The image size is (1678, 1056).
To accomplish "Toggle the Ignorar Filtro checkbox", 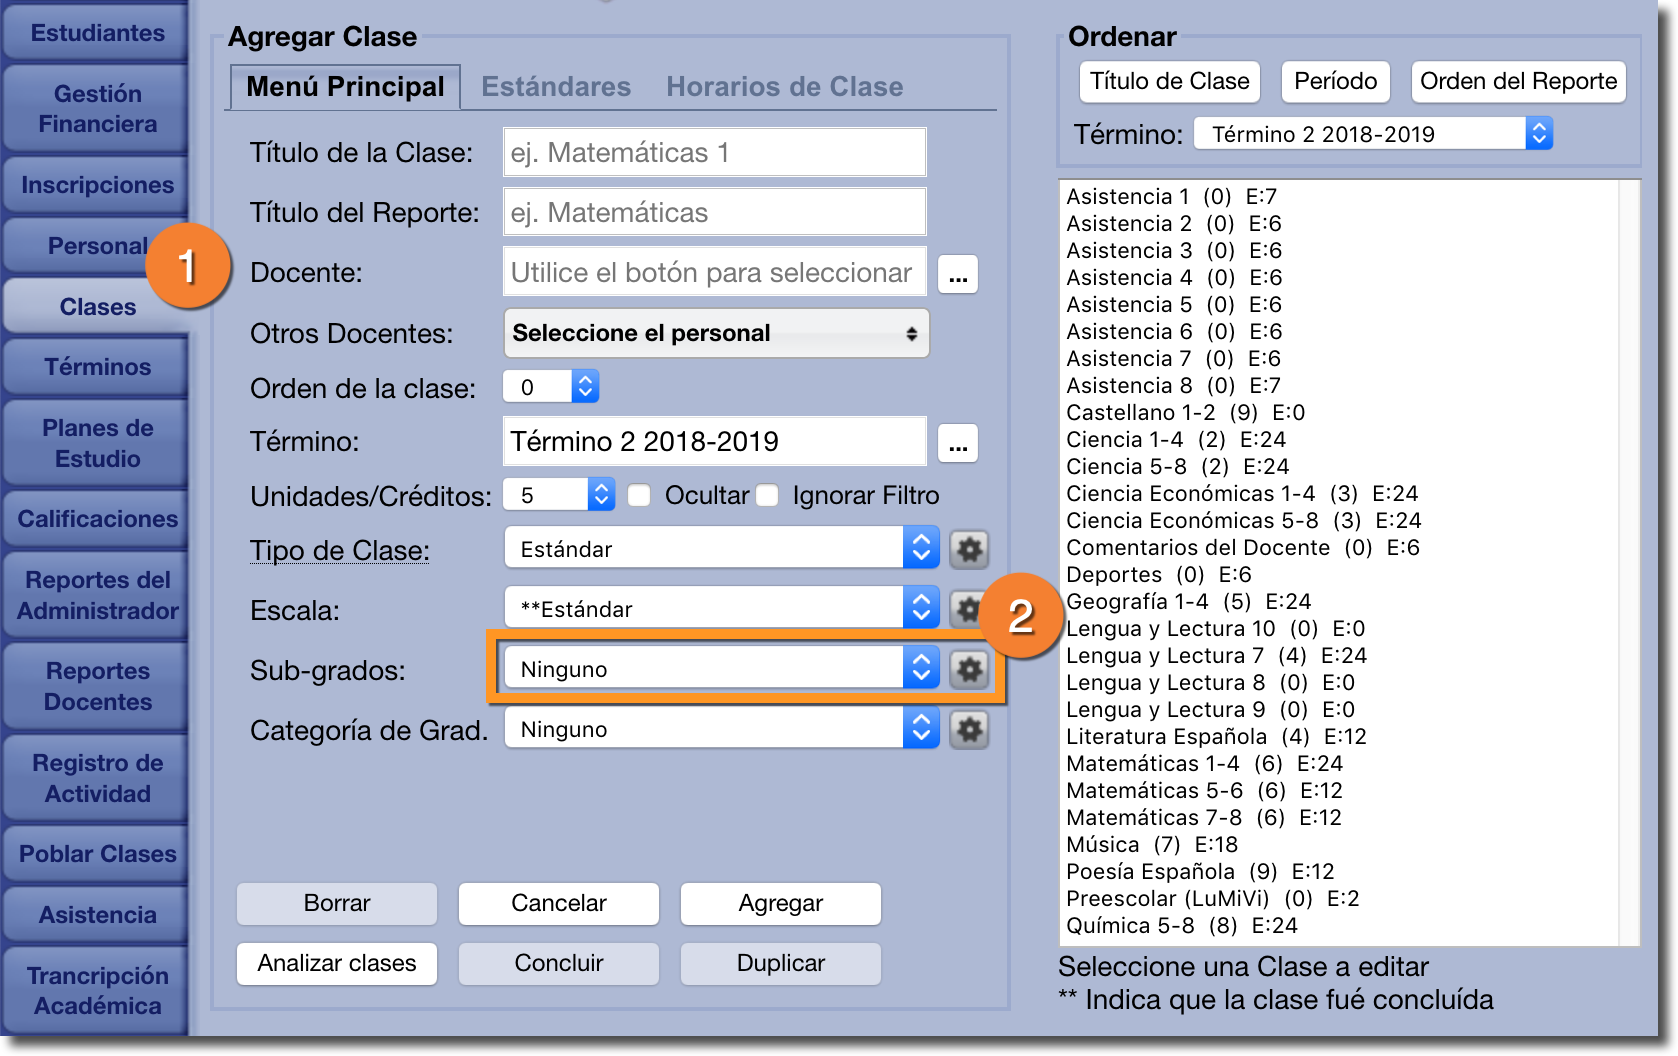I will tap(767, 496).
